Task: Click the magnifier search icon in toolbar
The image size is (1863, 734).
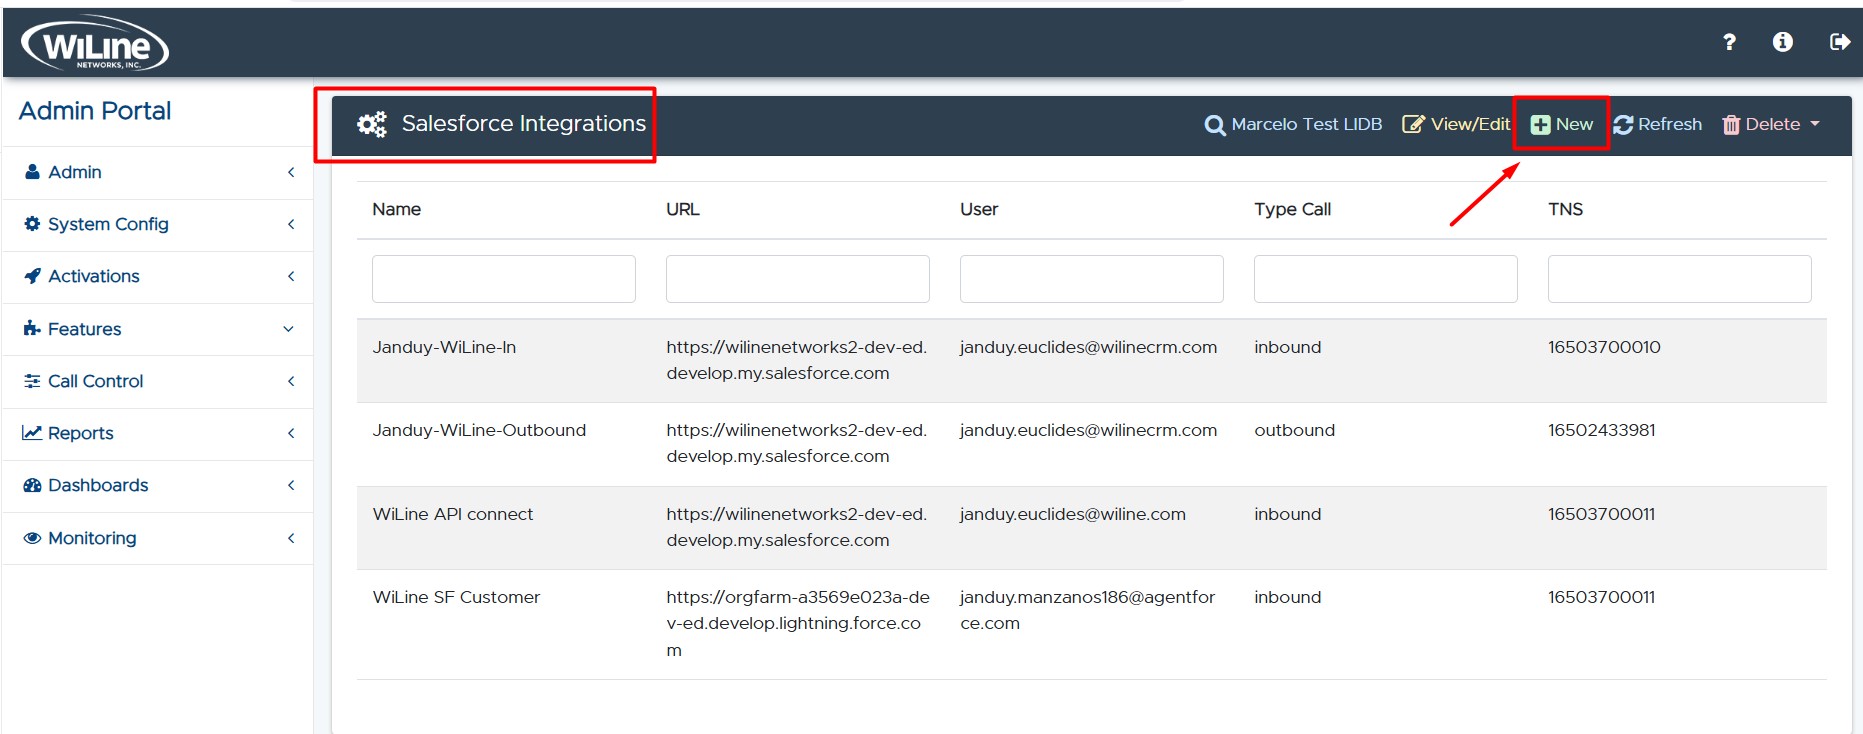Action: click(x=1214, y=125)
